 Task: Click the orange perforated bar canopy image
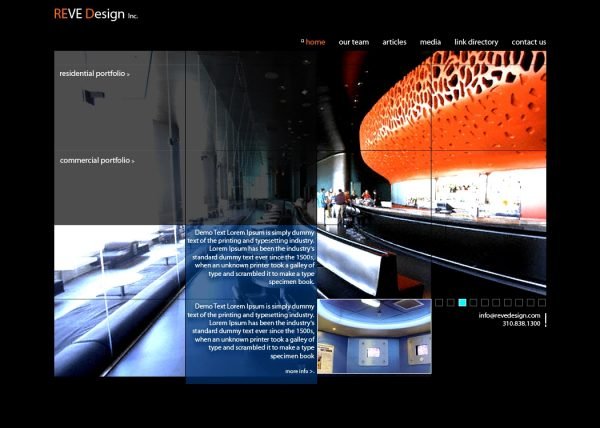click(453, 117)
